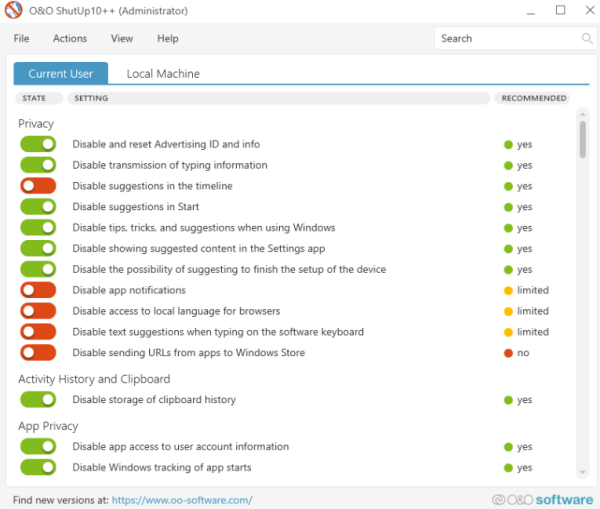600x509 pixels.
Task: Maximize the ShutUp10++ window
Action: 560,10
